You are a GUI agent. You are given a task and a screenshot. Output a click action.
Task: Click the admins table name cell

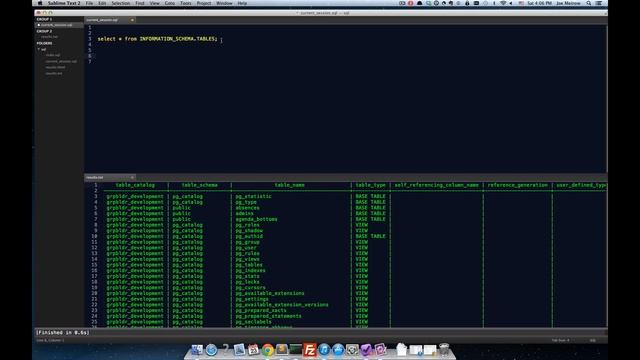(244, 213)
